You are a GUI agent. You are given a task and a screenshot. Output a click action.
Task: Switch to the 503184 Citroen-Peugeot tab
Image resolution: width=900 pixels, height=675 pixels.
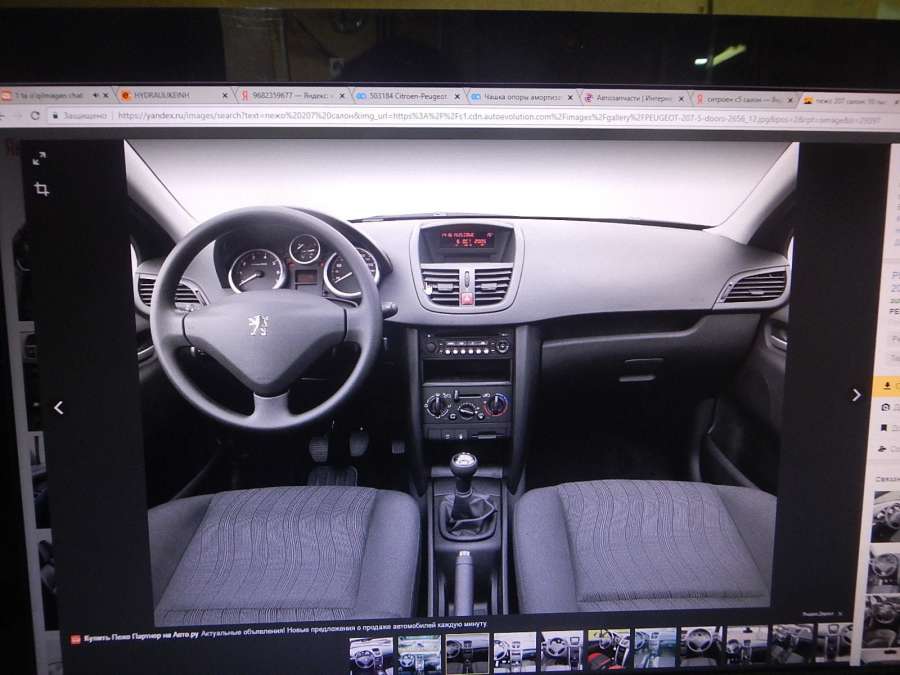(405, 97)
